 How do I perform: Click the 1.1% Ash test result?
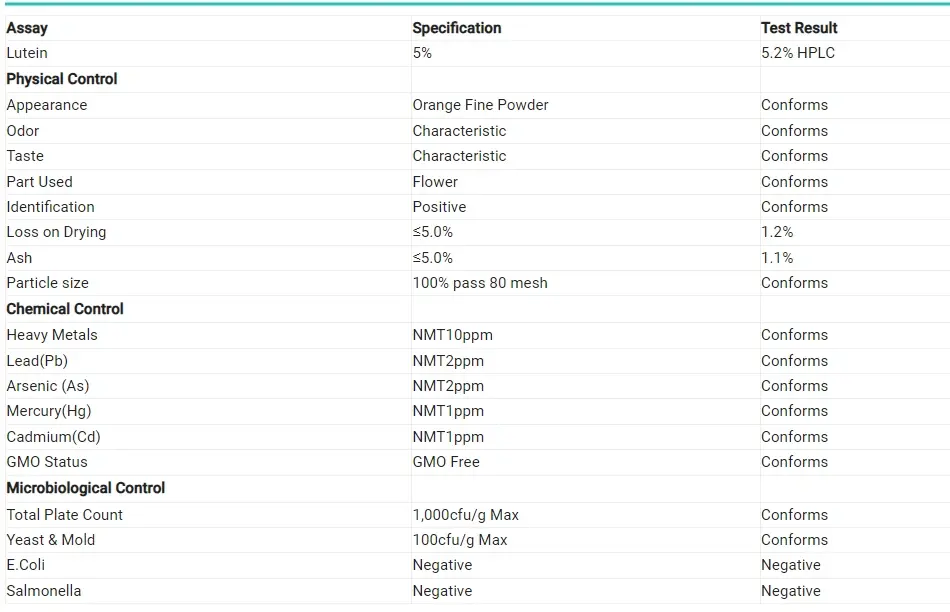click(x=777, y=258)
